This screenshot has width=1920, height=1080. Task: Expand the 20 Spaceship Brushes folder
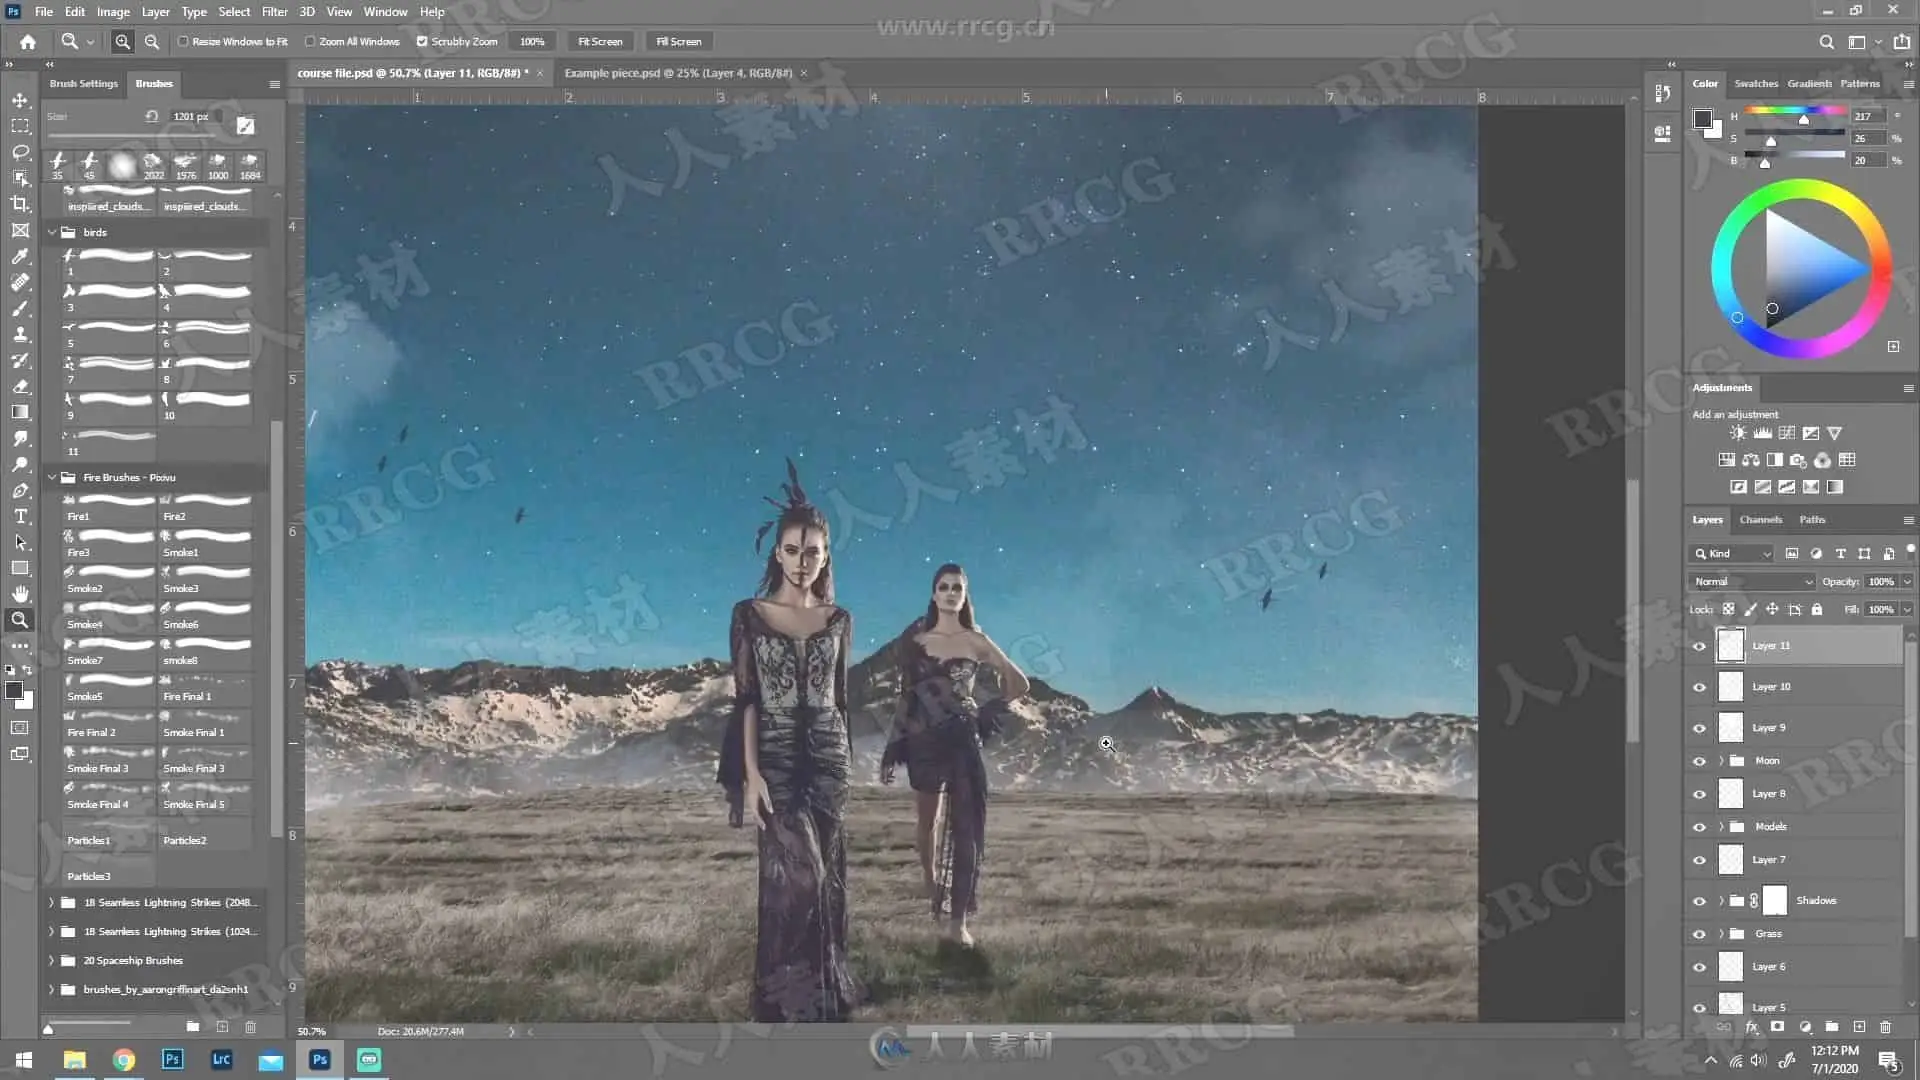pyautogui.click(x=52, y=960)
